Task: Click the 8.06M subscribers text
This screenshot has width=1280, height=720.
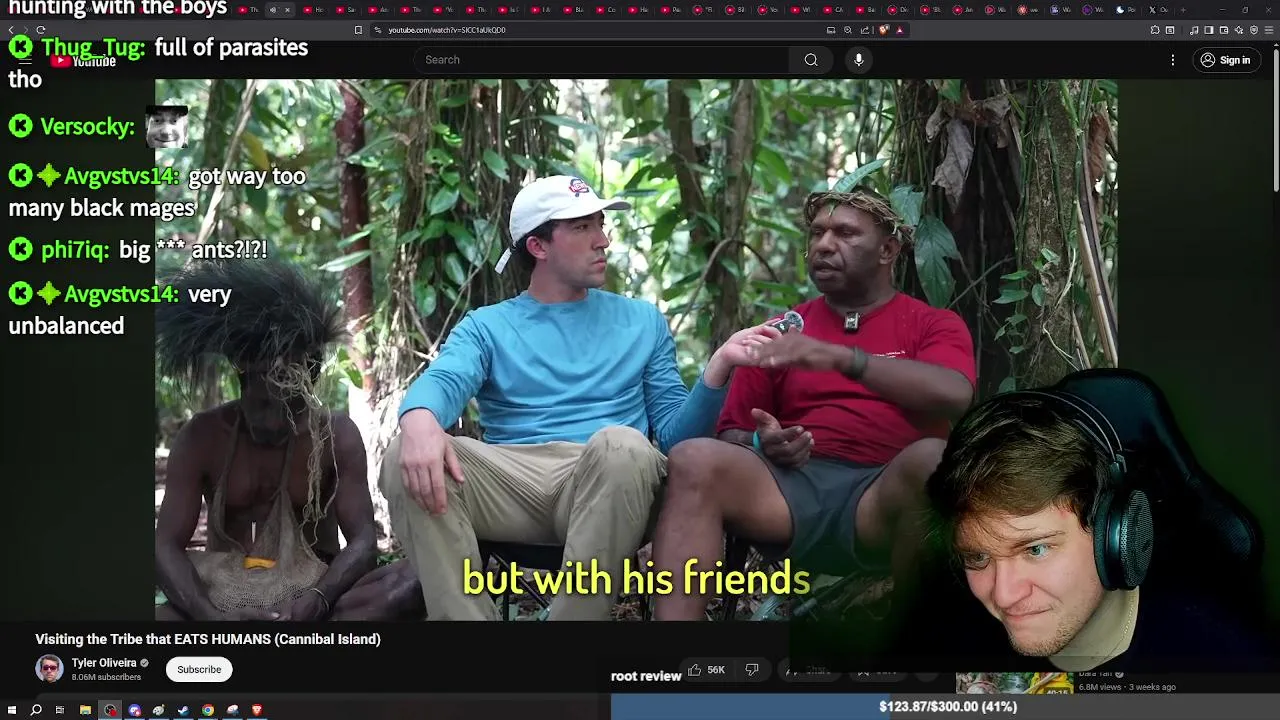Action: [x=106, y=677]
